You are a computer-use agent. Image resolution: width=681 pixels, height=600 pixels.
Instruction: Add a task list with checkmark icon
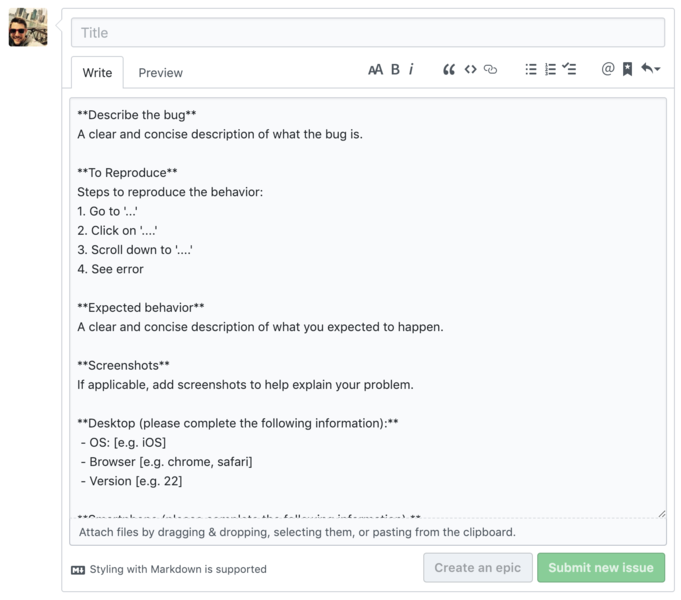coord(569,69)
